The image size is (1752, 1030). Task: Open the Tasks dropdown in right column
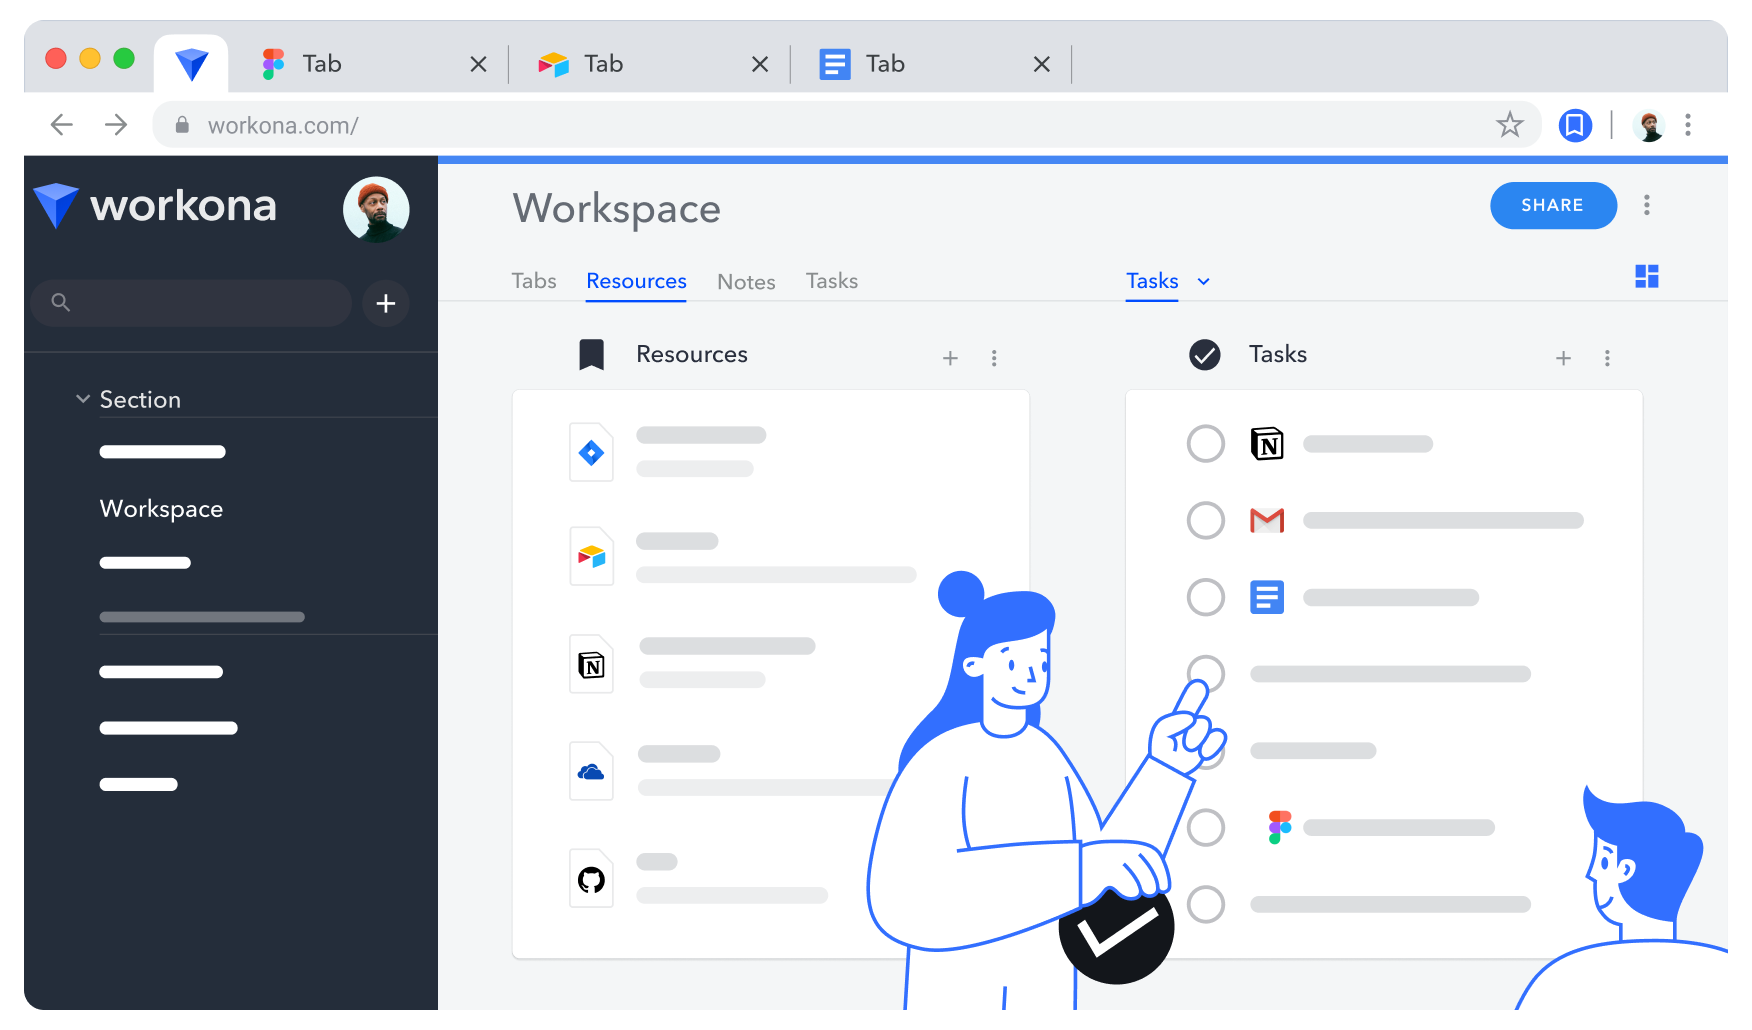click(x=1168, y=281)
